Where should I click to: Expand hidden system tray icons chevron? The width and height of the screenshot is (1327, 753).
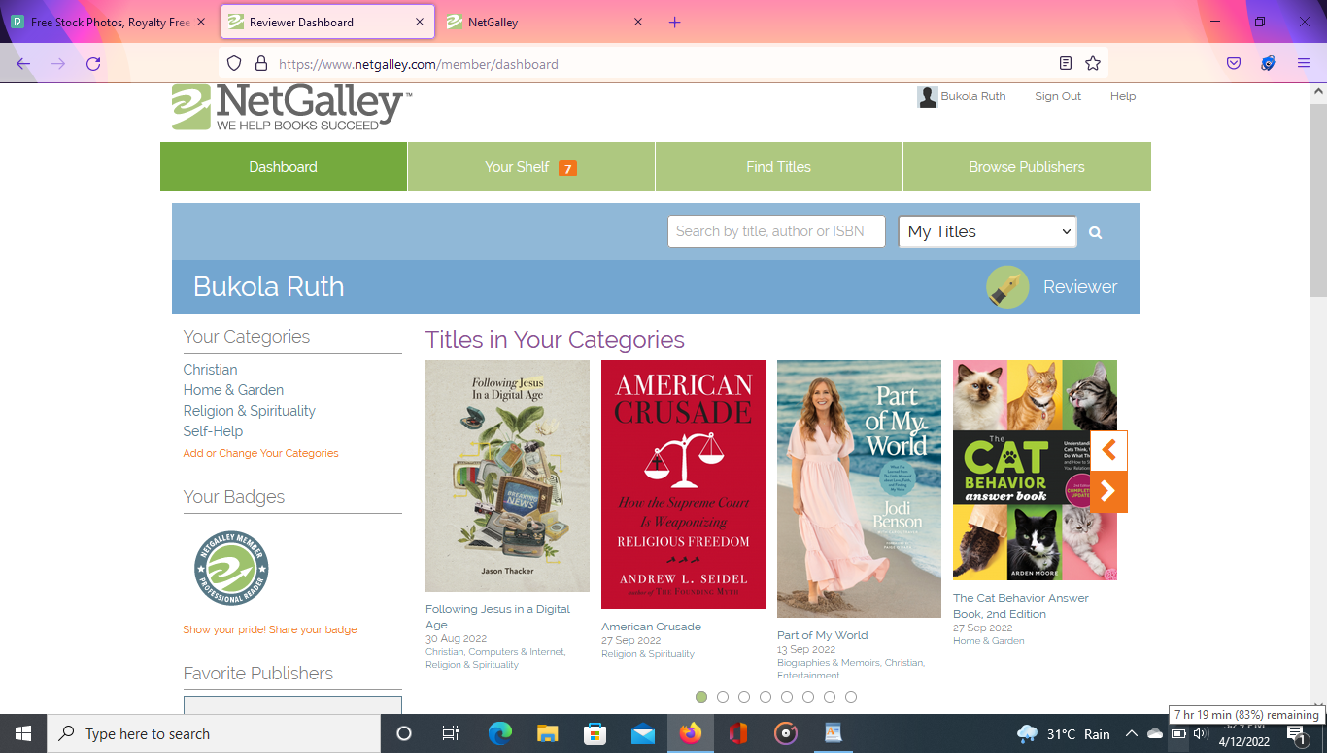(x=1132, y=734)
